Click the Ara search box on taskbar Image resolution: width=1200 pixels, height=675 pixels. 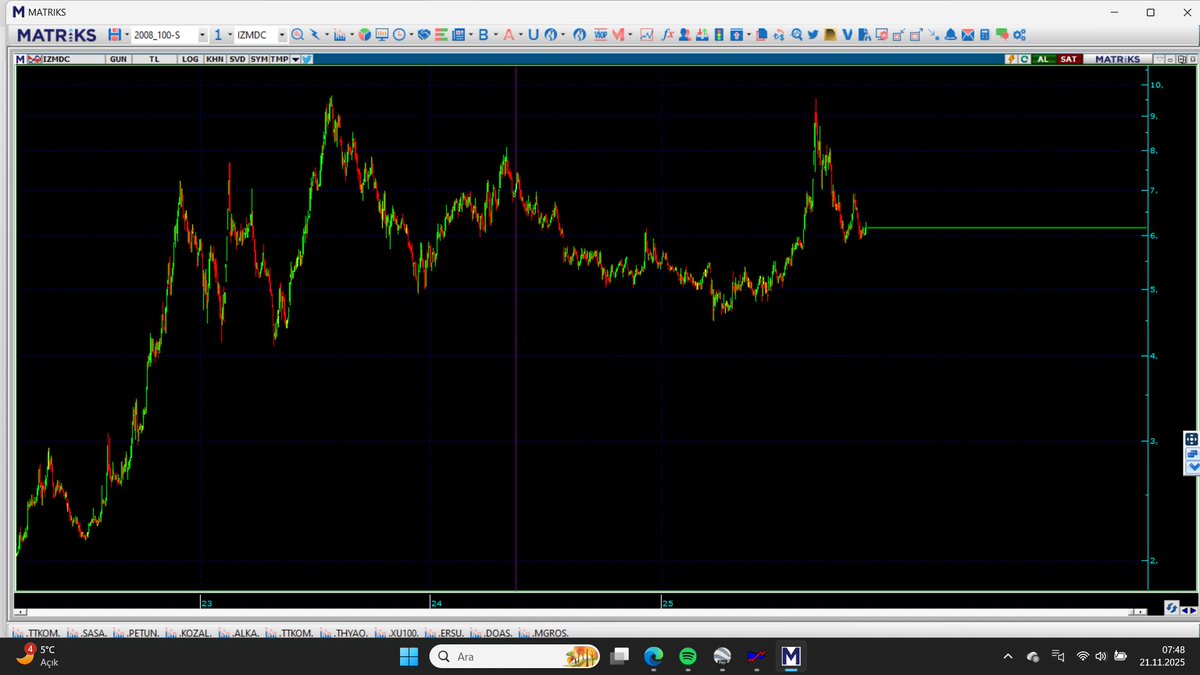pos(515,656)
